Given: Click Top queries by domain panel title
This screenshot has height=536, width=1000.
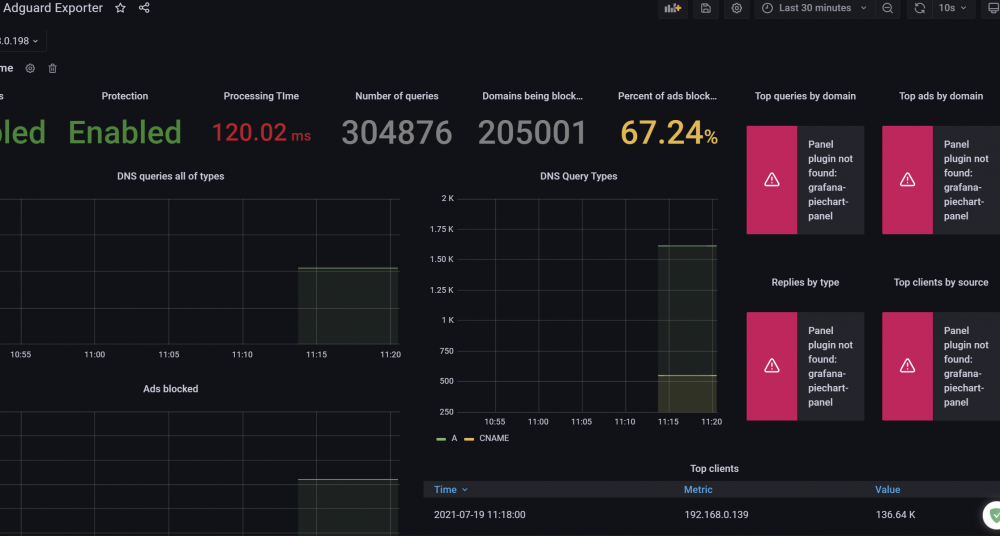Looking at the screenshot, I should [x=805, y=96].
